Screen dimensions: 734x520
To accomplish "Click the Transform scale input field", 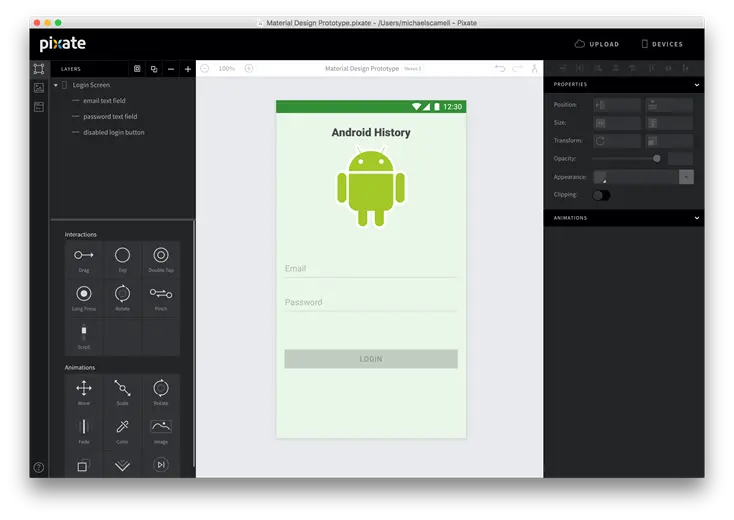I will [669, 141].
